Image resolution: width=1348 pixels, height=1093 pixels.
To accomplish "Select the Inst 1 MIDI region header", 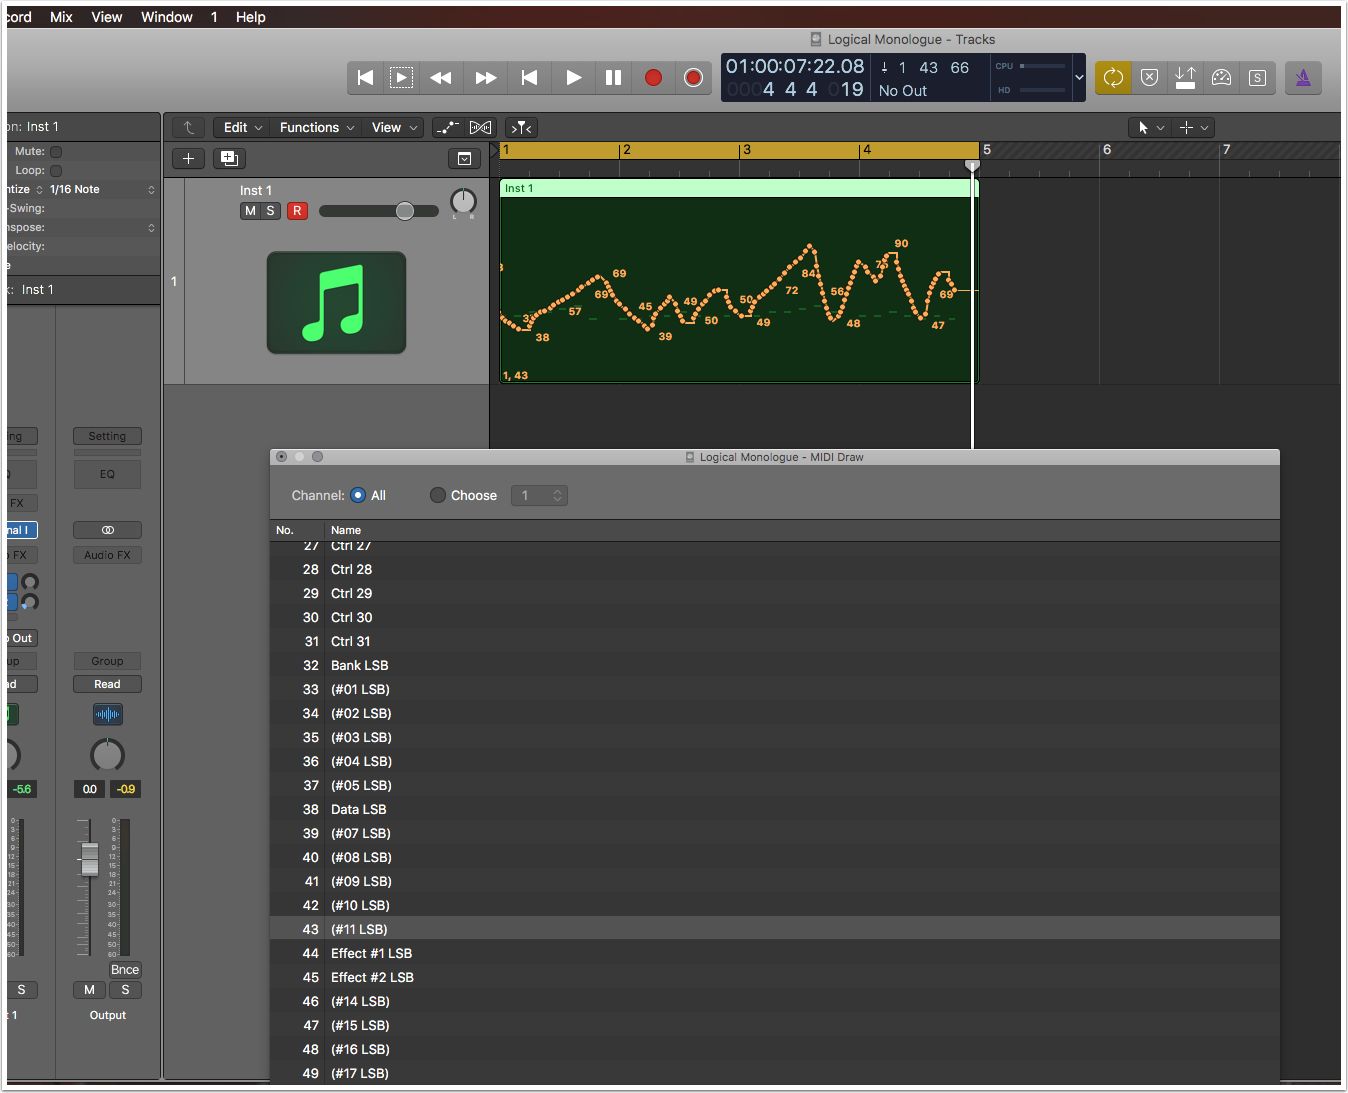I will click(738, 188).
